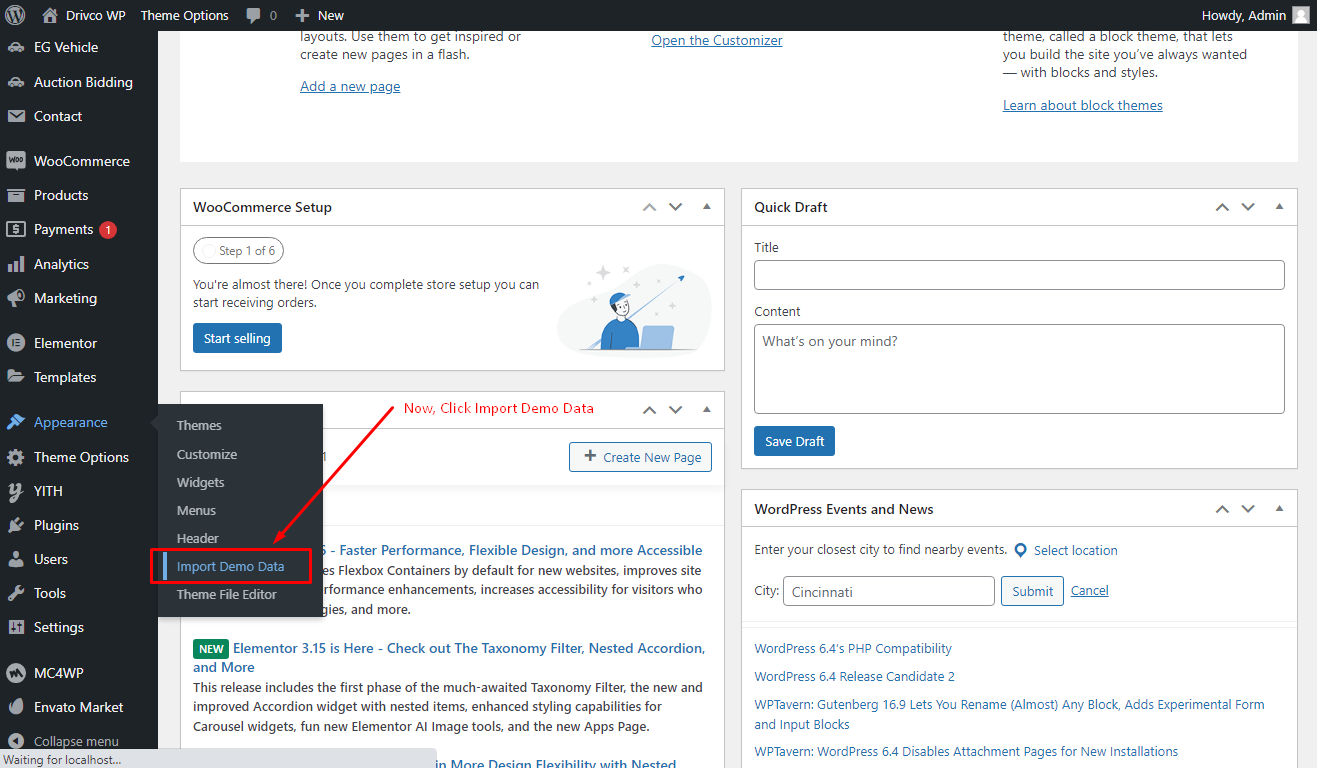Open Theme Options in top admin bar
This screenshot has height=768, width=1317.
point(184,15)
